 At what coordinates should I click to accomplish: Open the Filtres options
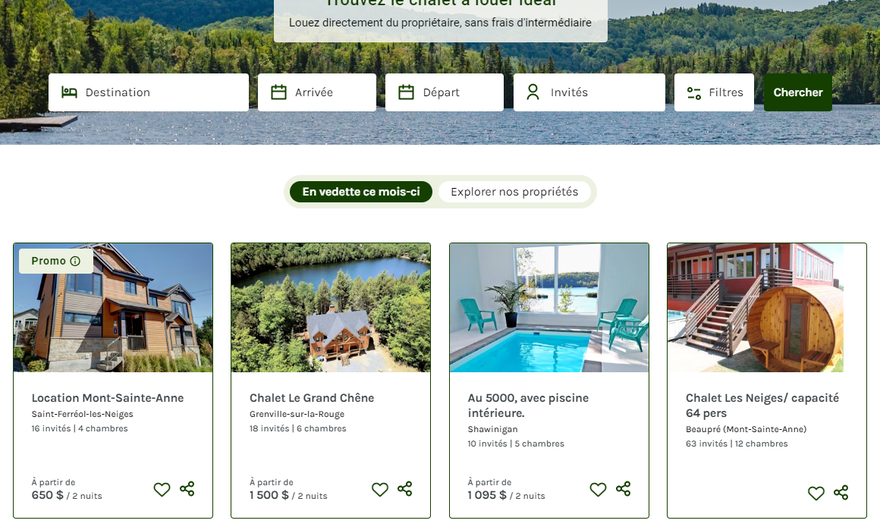pos(714,93)
